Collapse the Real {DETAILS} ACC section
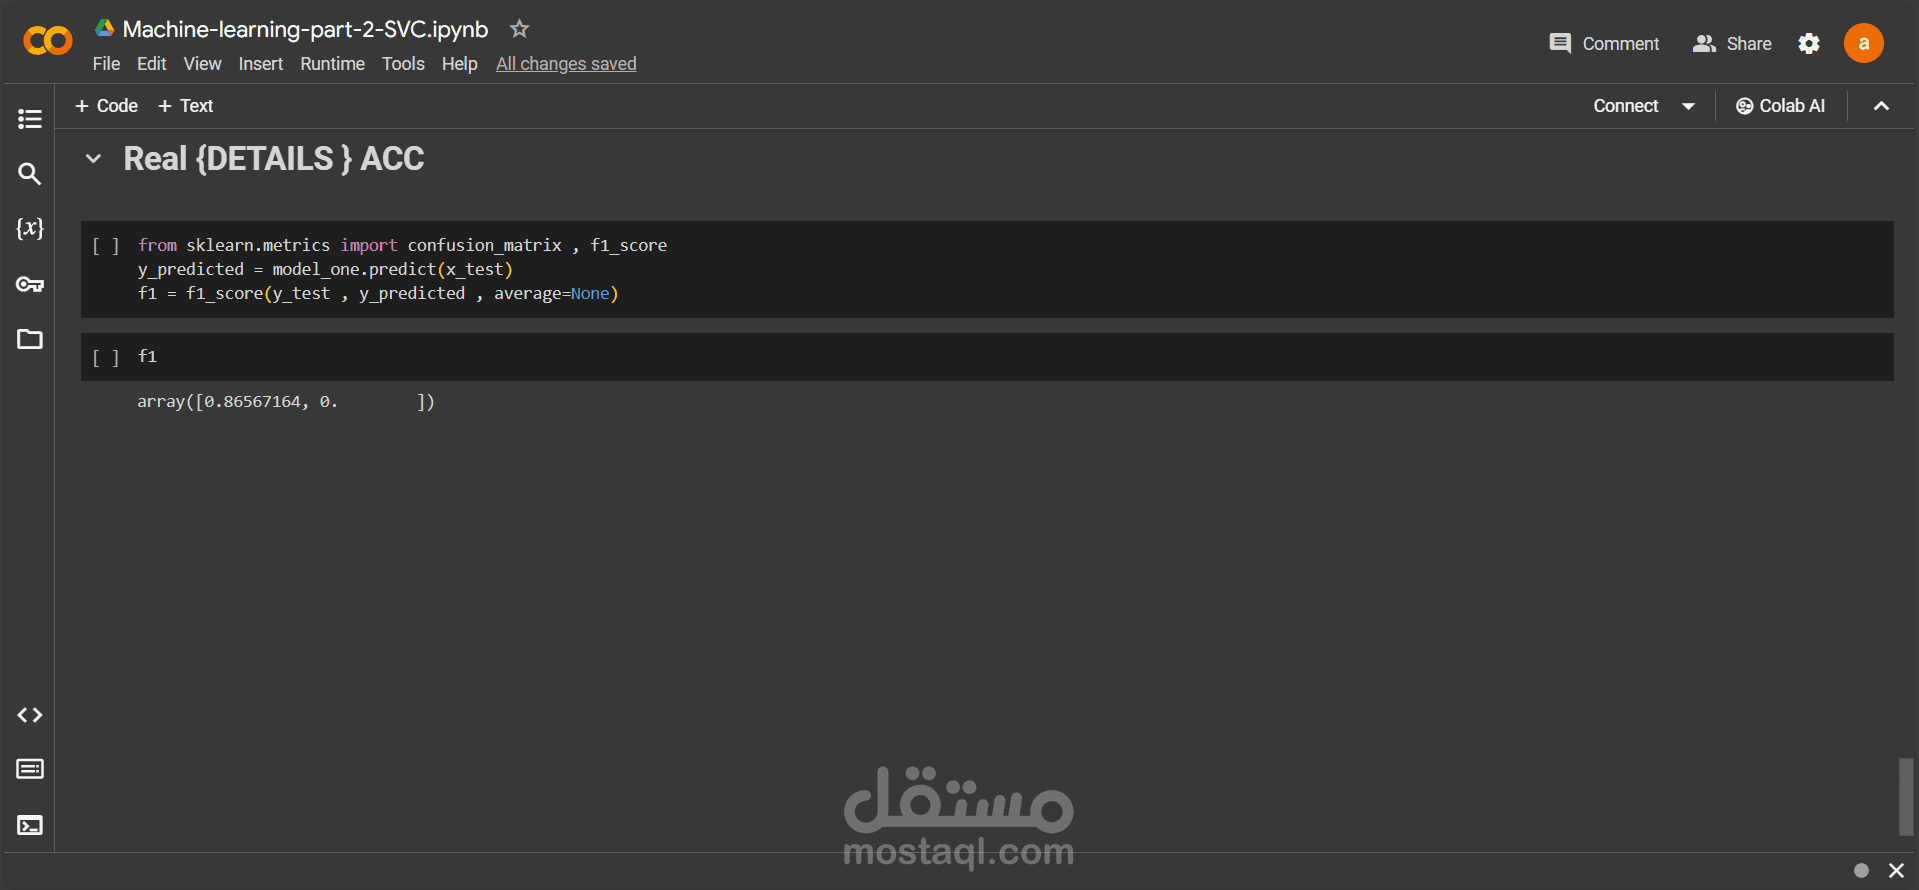Image resolution: width=1919 pixels, height=890 pixels. click(93, 159)
